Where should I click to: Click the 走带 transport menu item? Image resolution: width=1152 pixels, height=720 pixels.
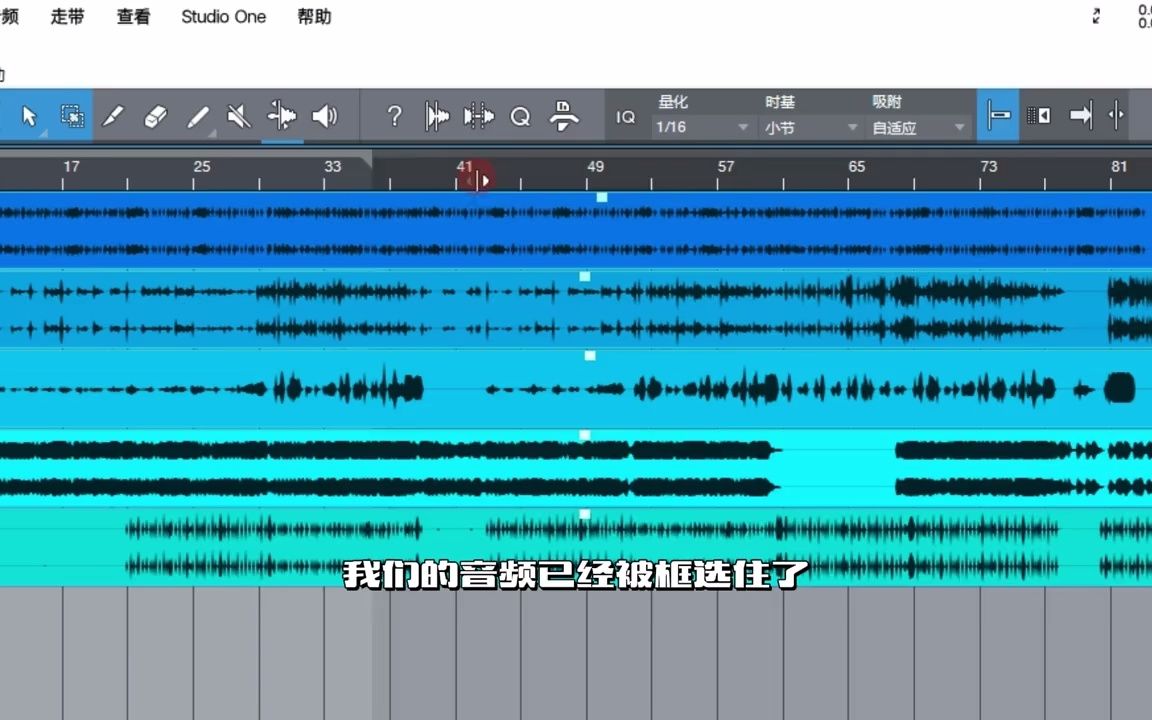pyautogui.click(x=66, y=16)
